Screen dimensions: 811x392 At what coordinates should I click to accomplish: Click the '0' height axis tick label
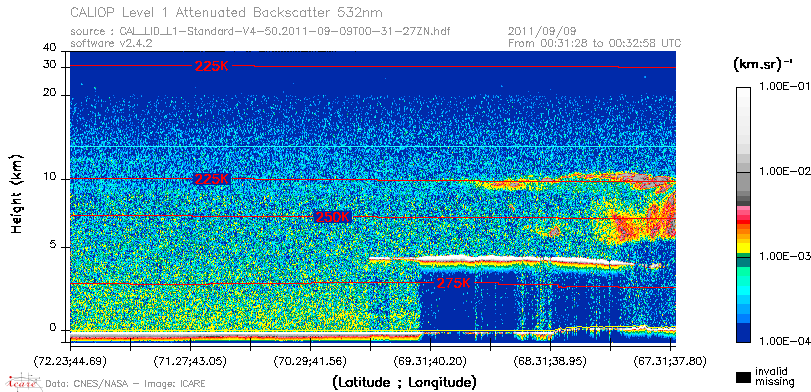pos(53,328)
